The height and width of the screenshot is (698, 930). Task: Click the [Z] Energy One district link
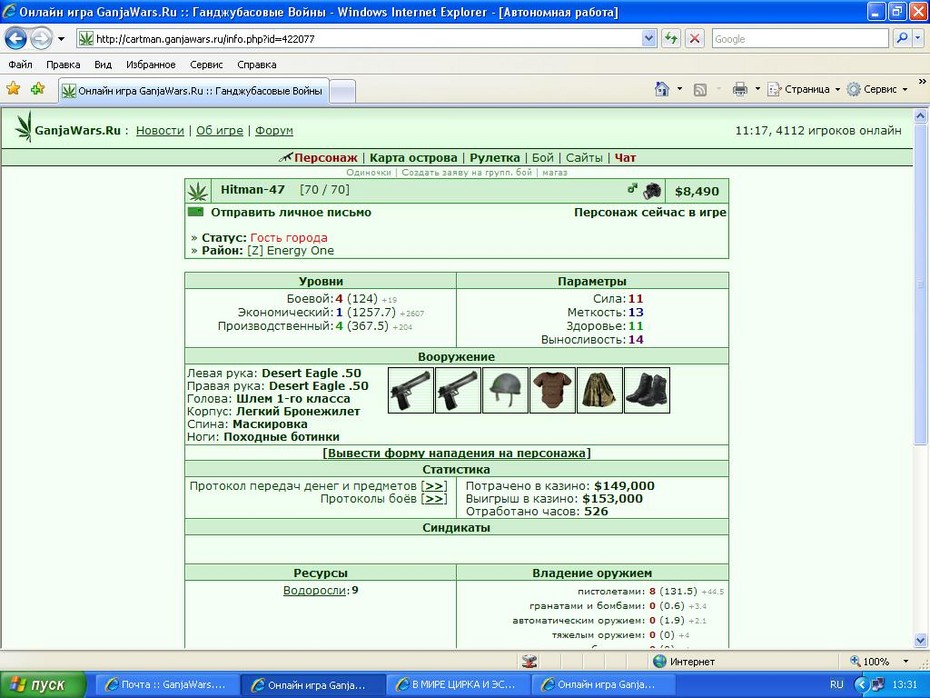tap(291, 251)
